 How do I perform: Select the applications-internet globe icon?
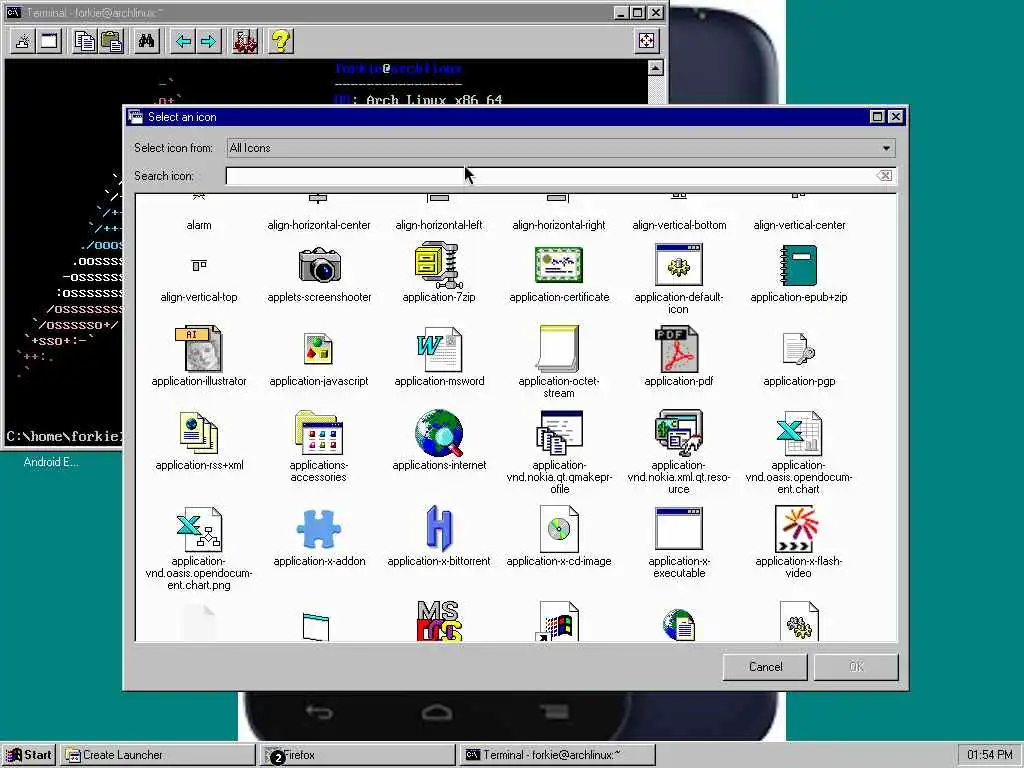439,432
